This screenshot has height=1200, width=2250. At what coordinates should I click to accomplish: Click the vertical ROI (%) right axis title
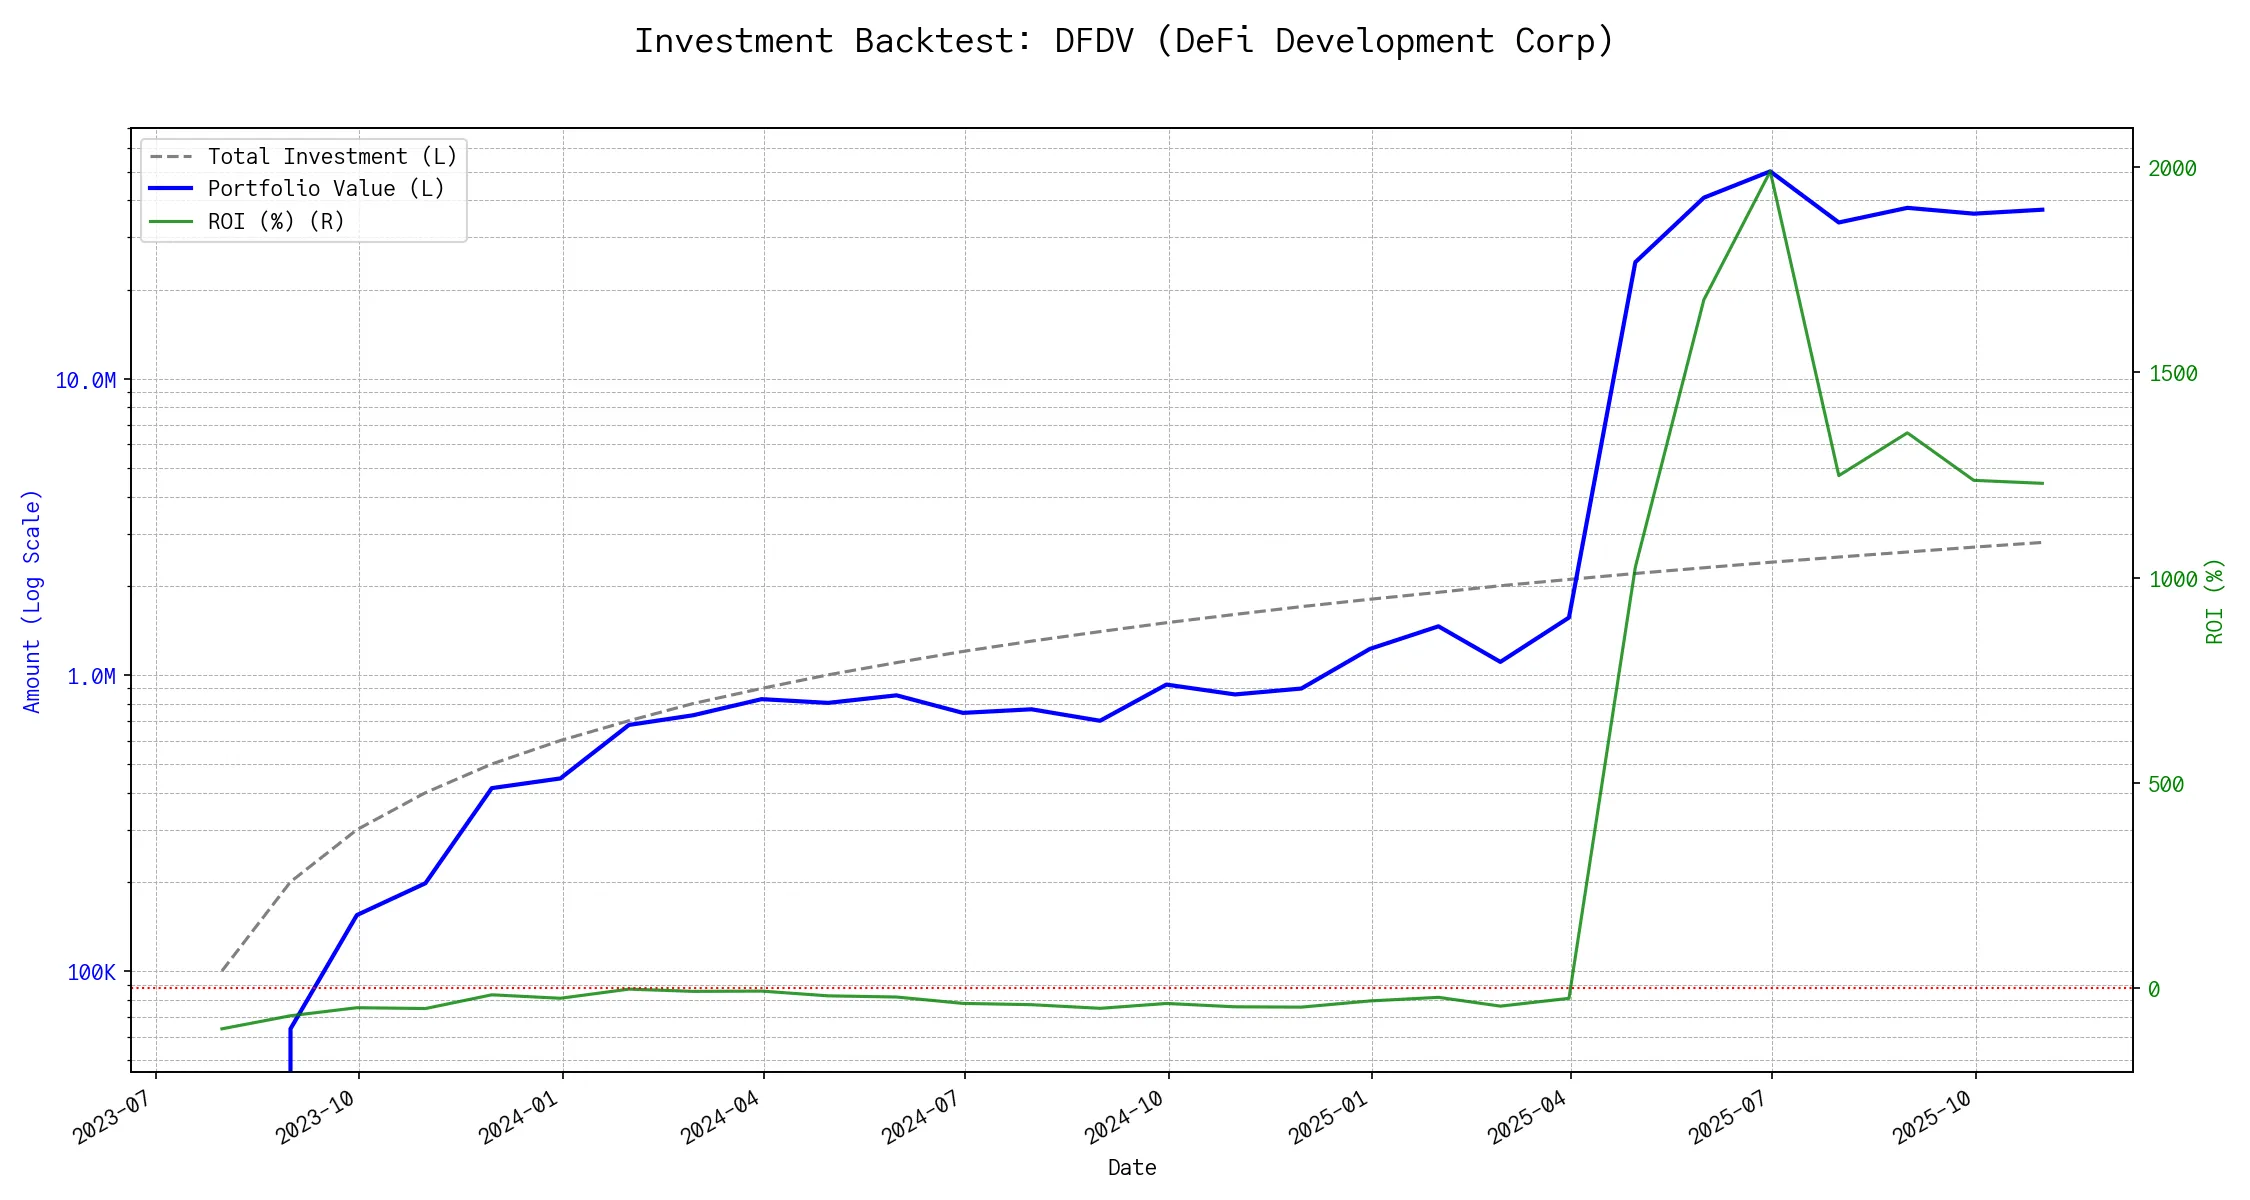pyautogui.click(x=2214, y=601)
